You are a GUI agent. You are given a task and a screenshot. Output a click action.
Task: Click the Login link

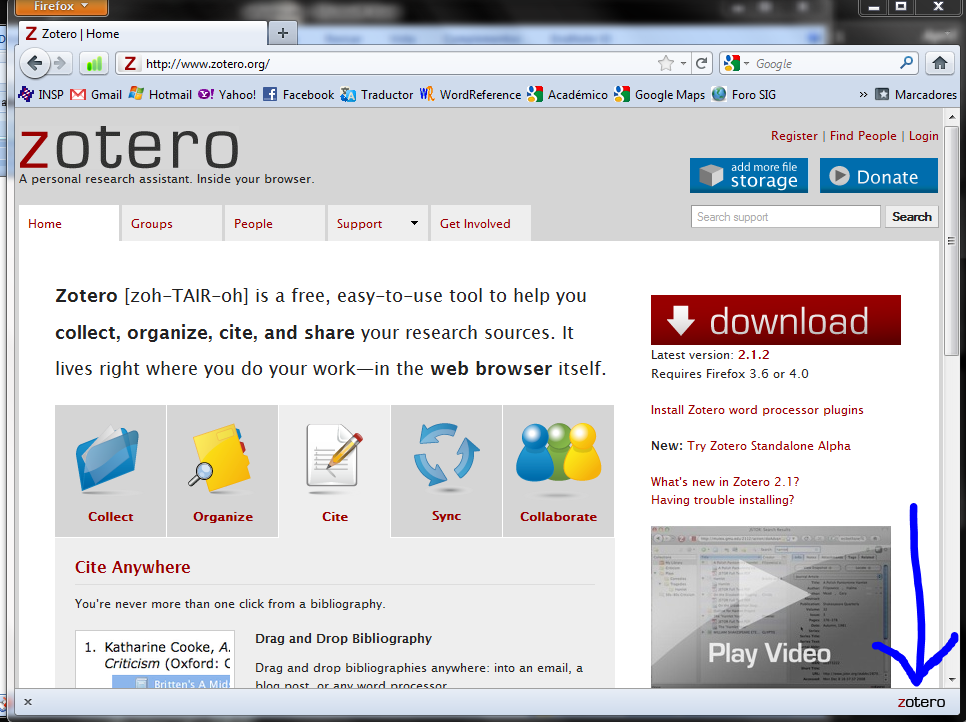[x=923, y=136]
